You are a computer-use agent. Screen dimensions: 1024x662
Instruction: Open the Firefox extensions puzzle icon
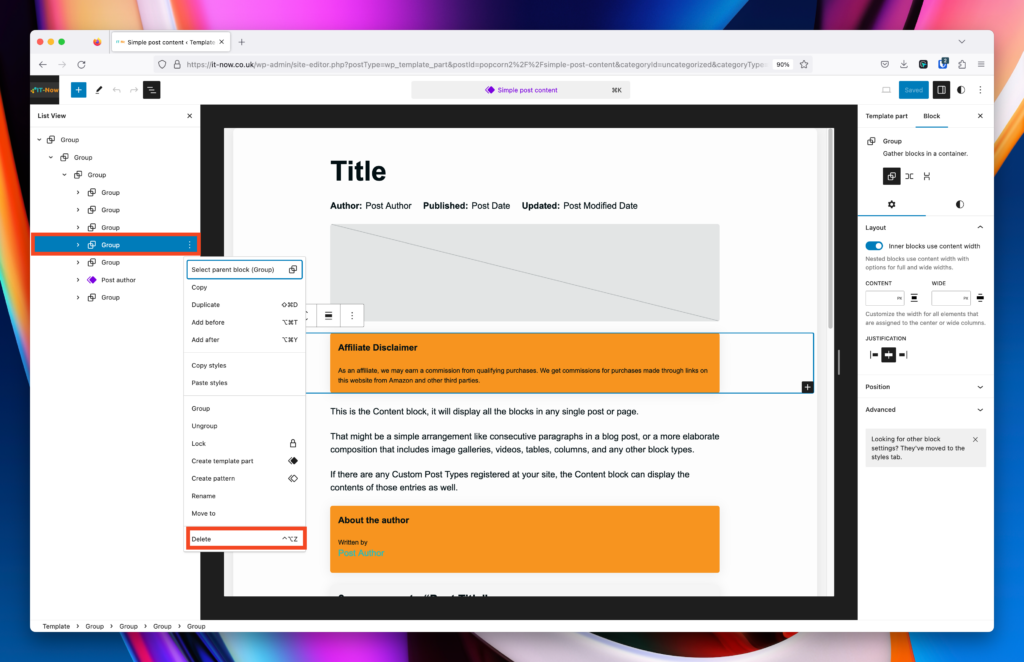962,64
